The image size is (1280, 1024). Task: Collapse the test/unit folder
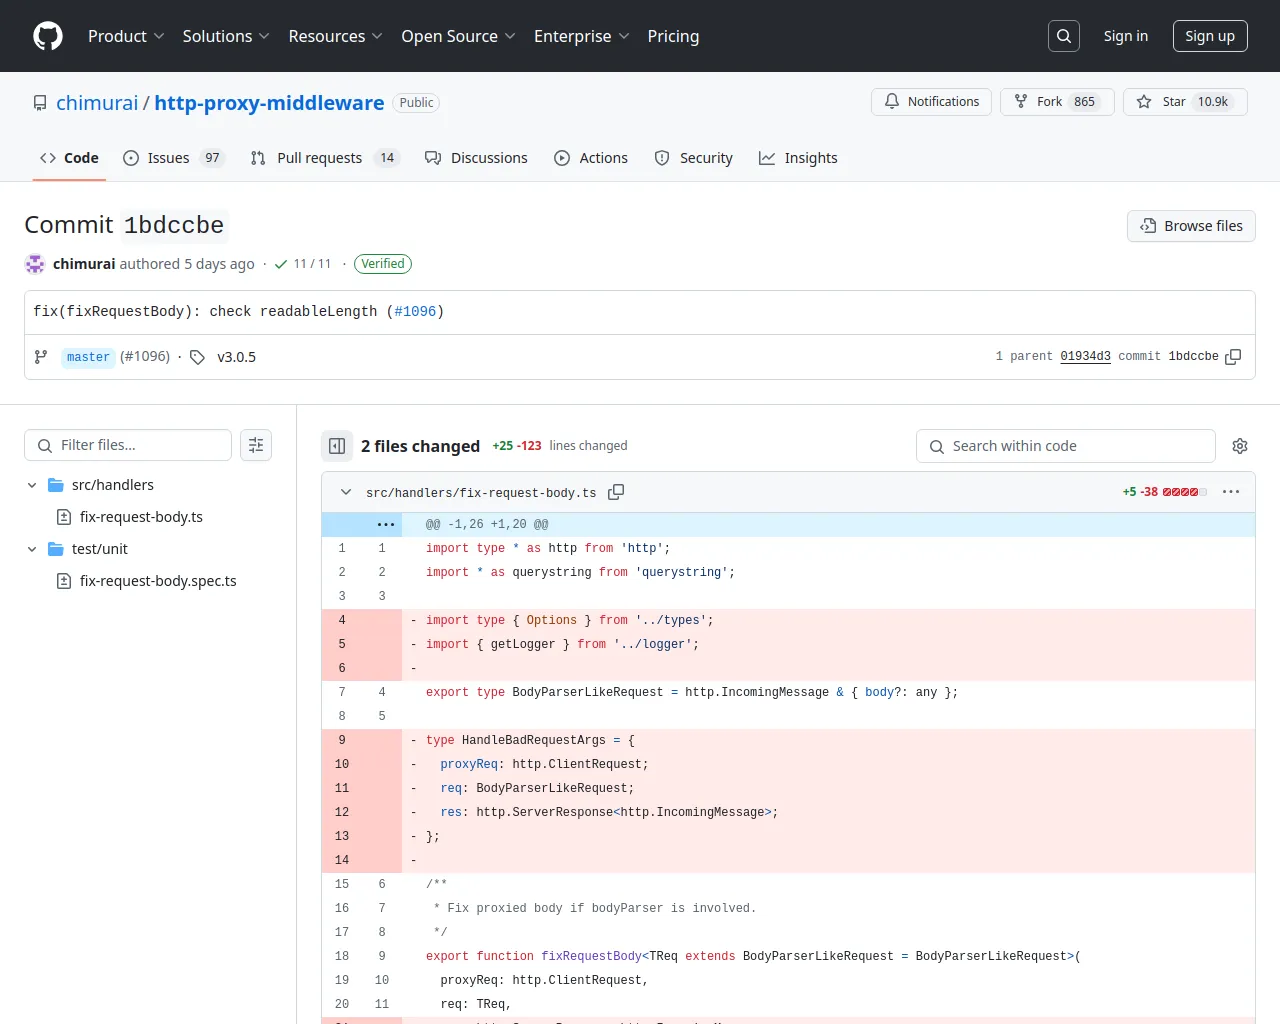[32, 549]
